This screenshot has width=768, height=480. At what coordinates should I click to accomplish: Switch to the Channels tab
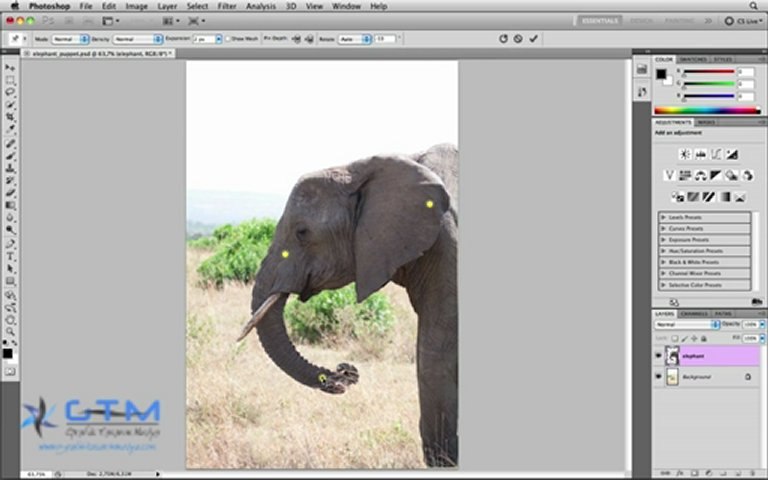tap(694, 313)
